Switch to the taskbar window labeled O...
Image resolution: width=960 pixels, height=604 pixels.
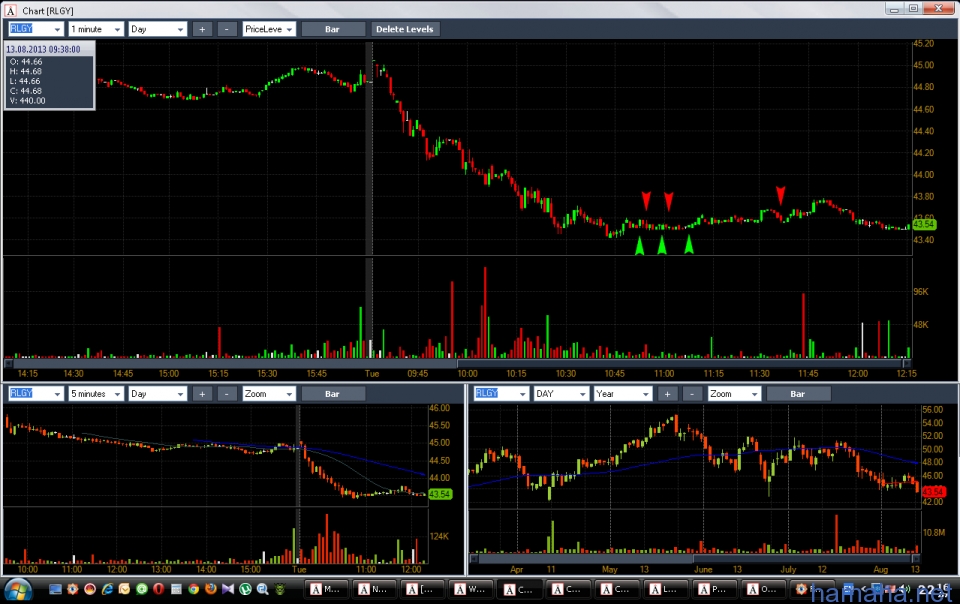(x=762, y=589)
